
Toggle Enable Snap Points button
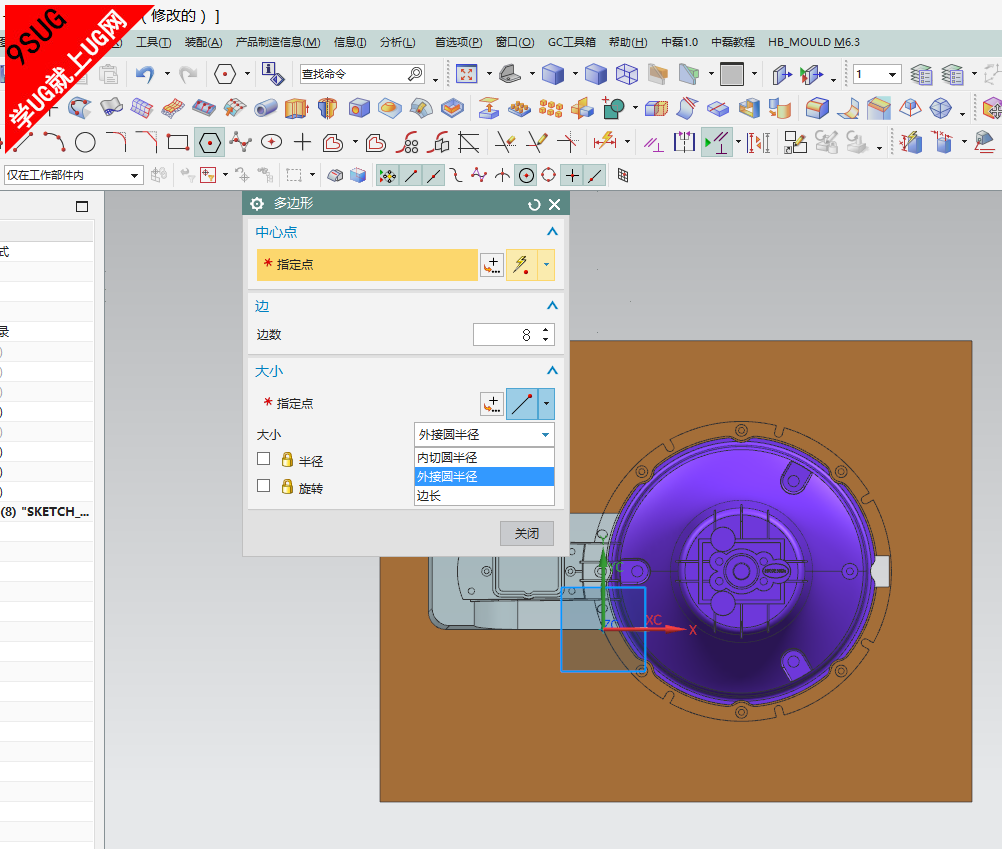[387, 176]
